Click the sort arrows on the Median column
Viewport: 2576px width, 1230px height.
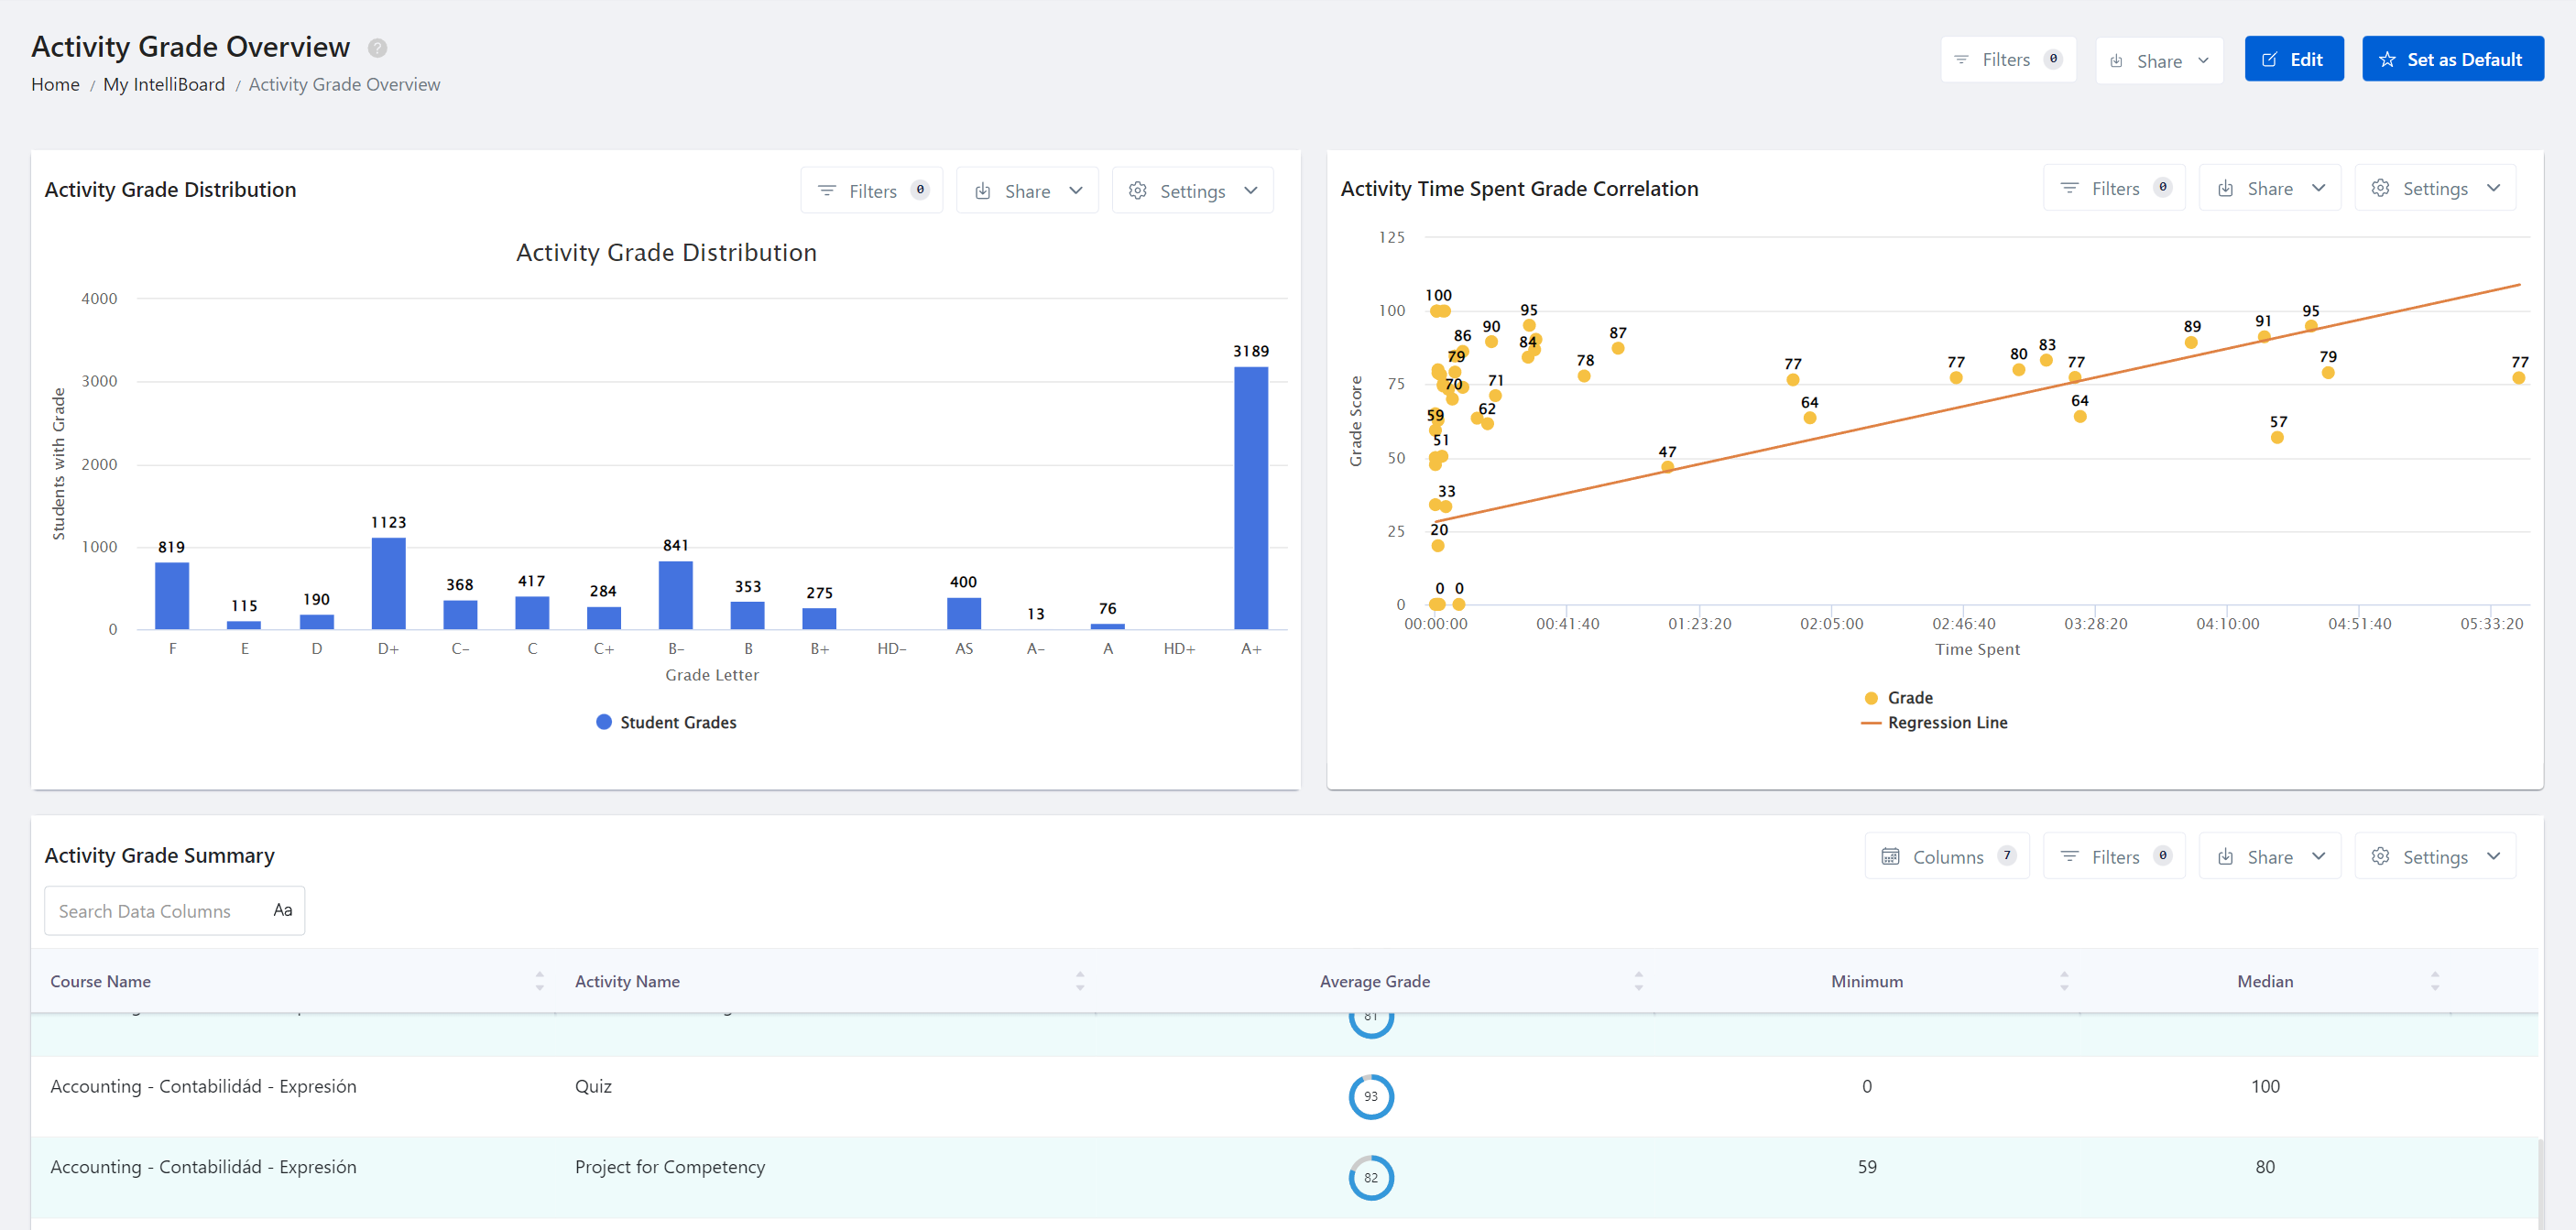[2435, 981]
